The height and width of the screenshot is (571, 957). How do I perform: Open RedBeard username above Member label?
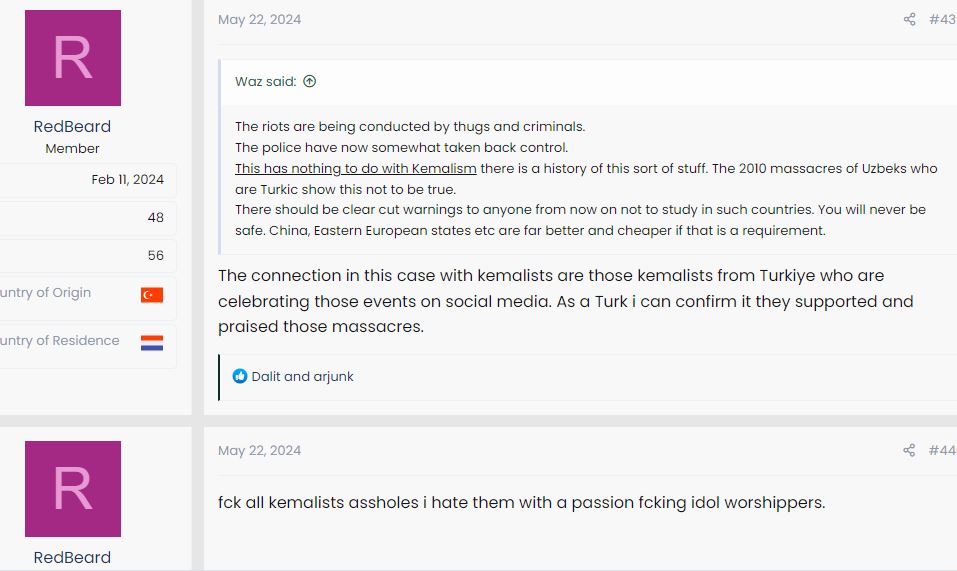[72, 127]
